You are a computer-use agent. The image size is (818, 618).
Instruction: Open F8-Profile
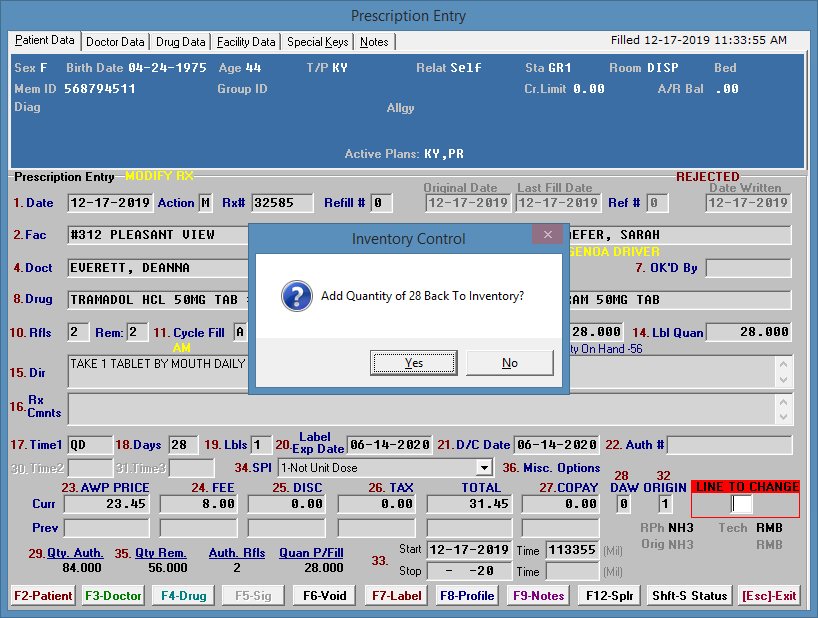(467, 595)
